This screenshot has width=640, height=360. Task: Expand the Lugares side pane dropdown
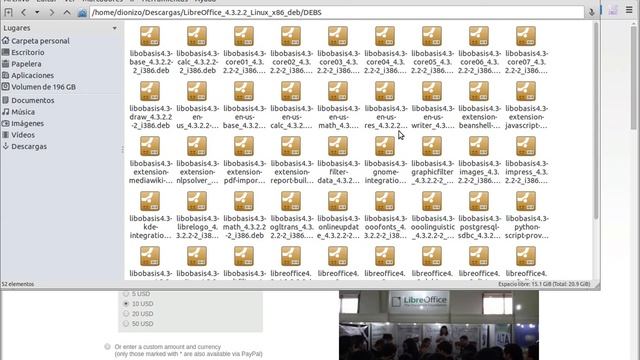click(x=114, y=28)
